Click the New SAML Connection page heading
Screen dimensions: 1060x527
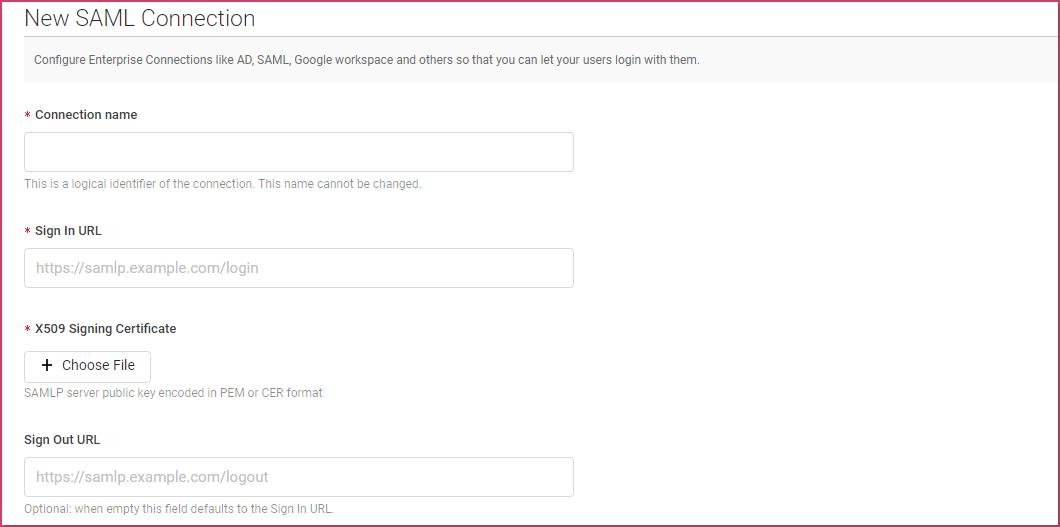140,18
